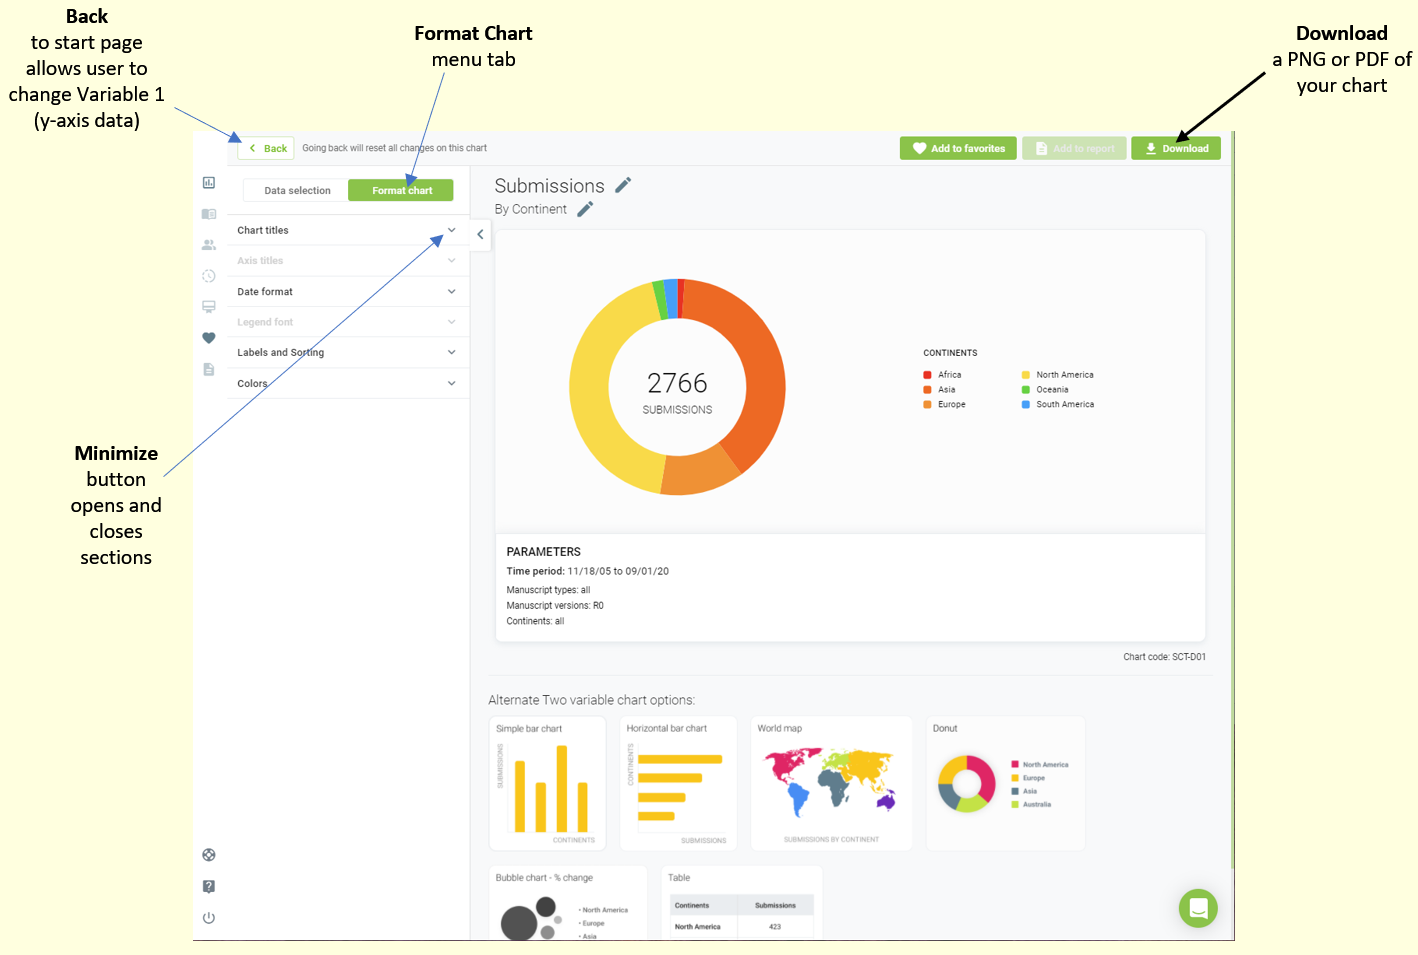Click the 2766 submissions donut center
Screen dimensions: 1418x955
pyautogui.click(x=677, y=392)
